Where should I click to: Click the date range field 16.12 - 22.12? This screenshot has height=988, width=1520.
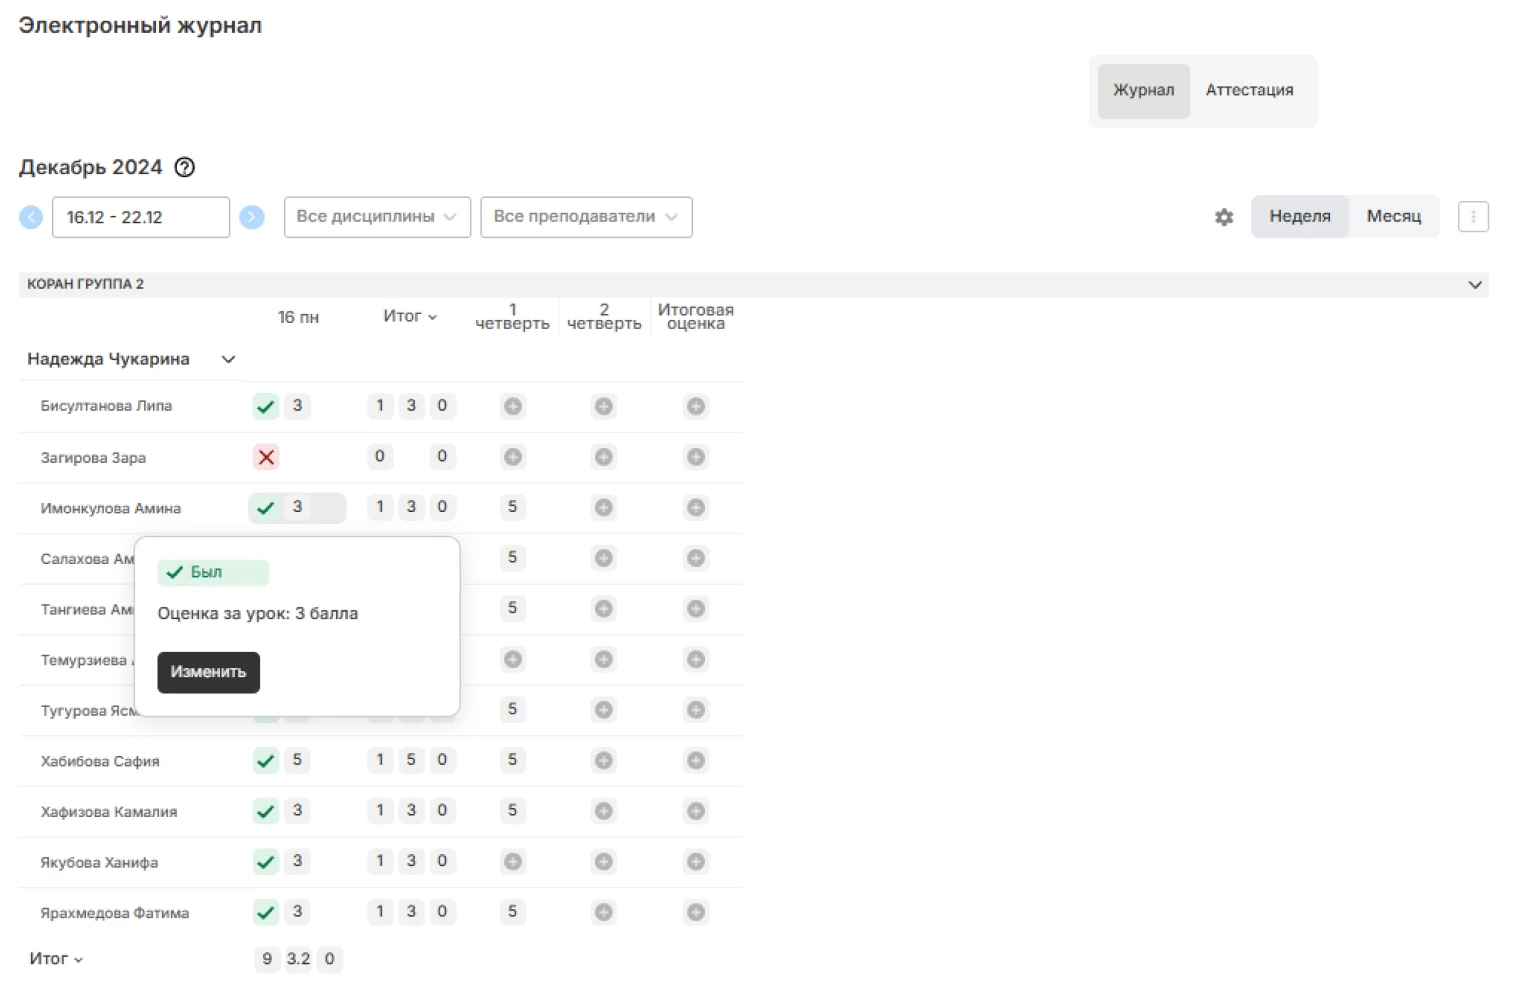click(140, 217)
